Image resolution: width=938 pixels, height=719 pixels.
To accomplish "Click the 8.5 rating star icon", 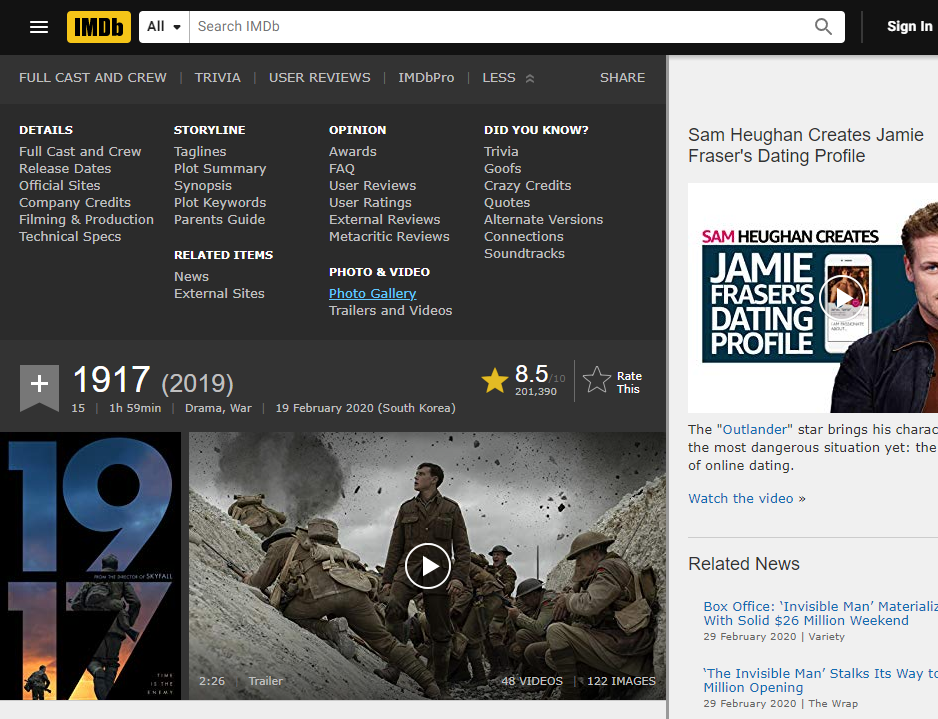I will point(495,380).
